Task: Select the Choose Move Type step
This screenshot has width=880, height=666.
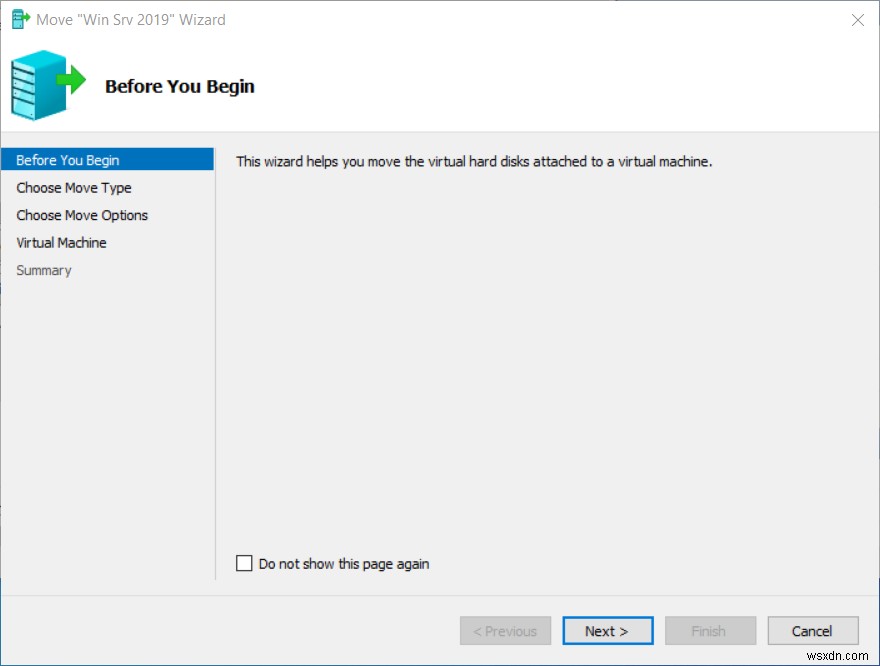Action: point(74,187)
